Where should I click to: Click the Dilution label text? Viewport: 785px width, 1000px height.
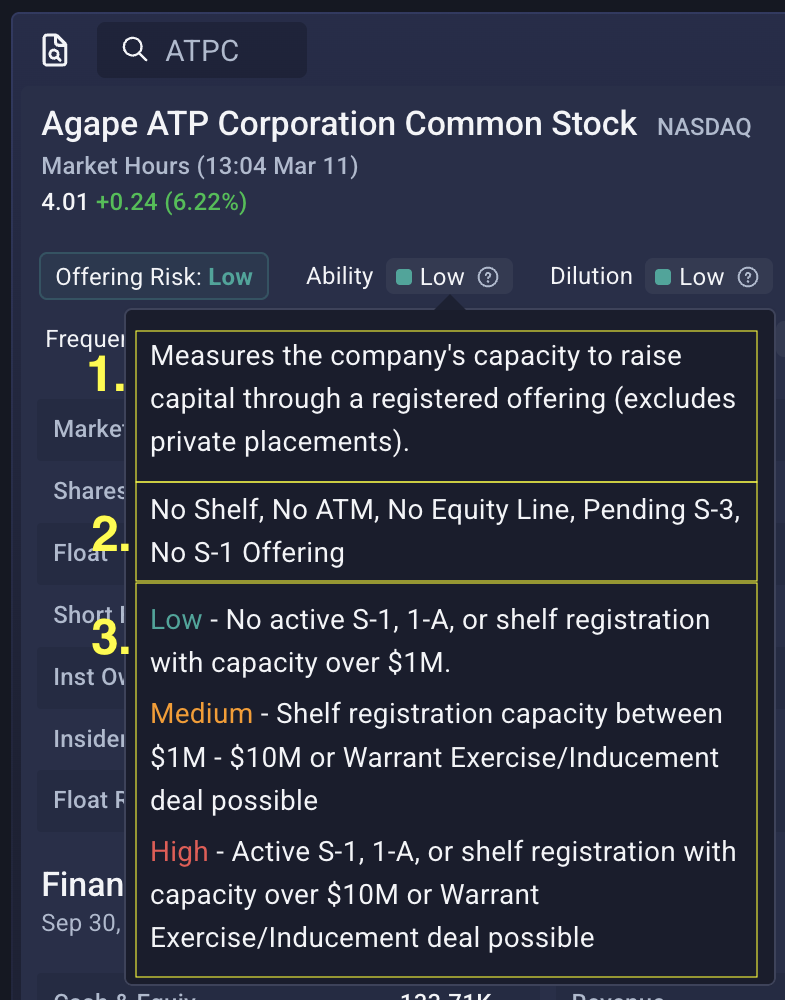(x=591, y=276)
